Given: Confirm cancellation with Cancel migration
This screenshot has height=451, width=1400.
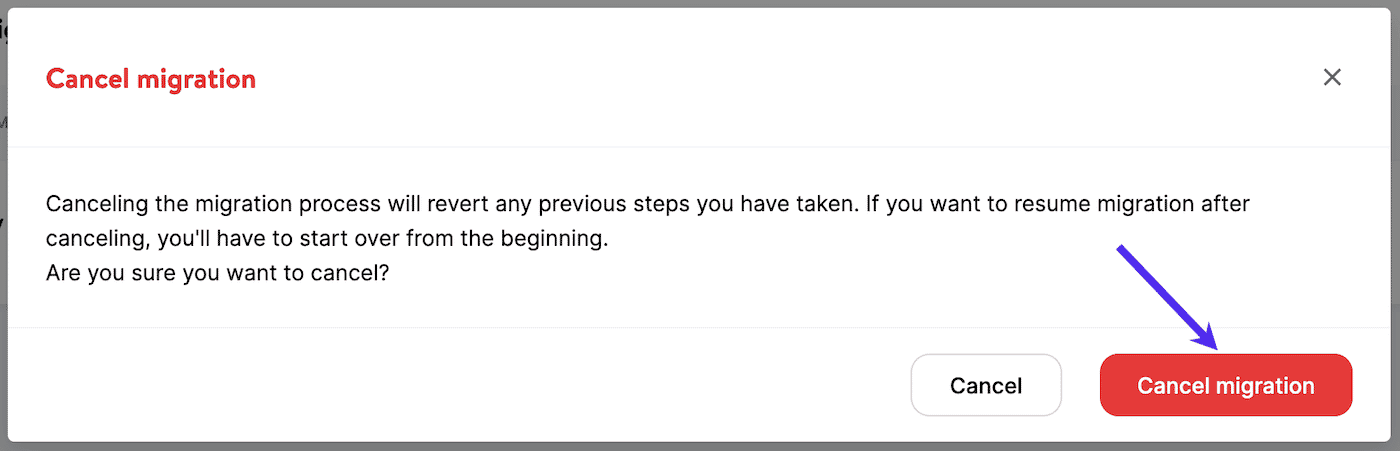Looking at the screenshot, I should coord(1225,385).
